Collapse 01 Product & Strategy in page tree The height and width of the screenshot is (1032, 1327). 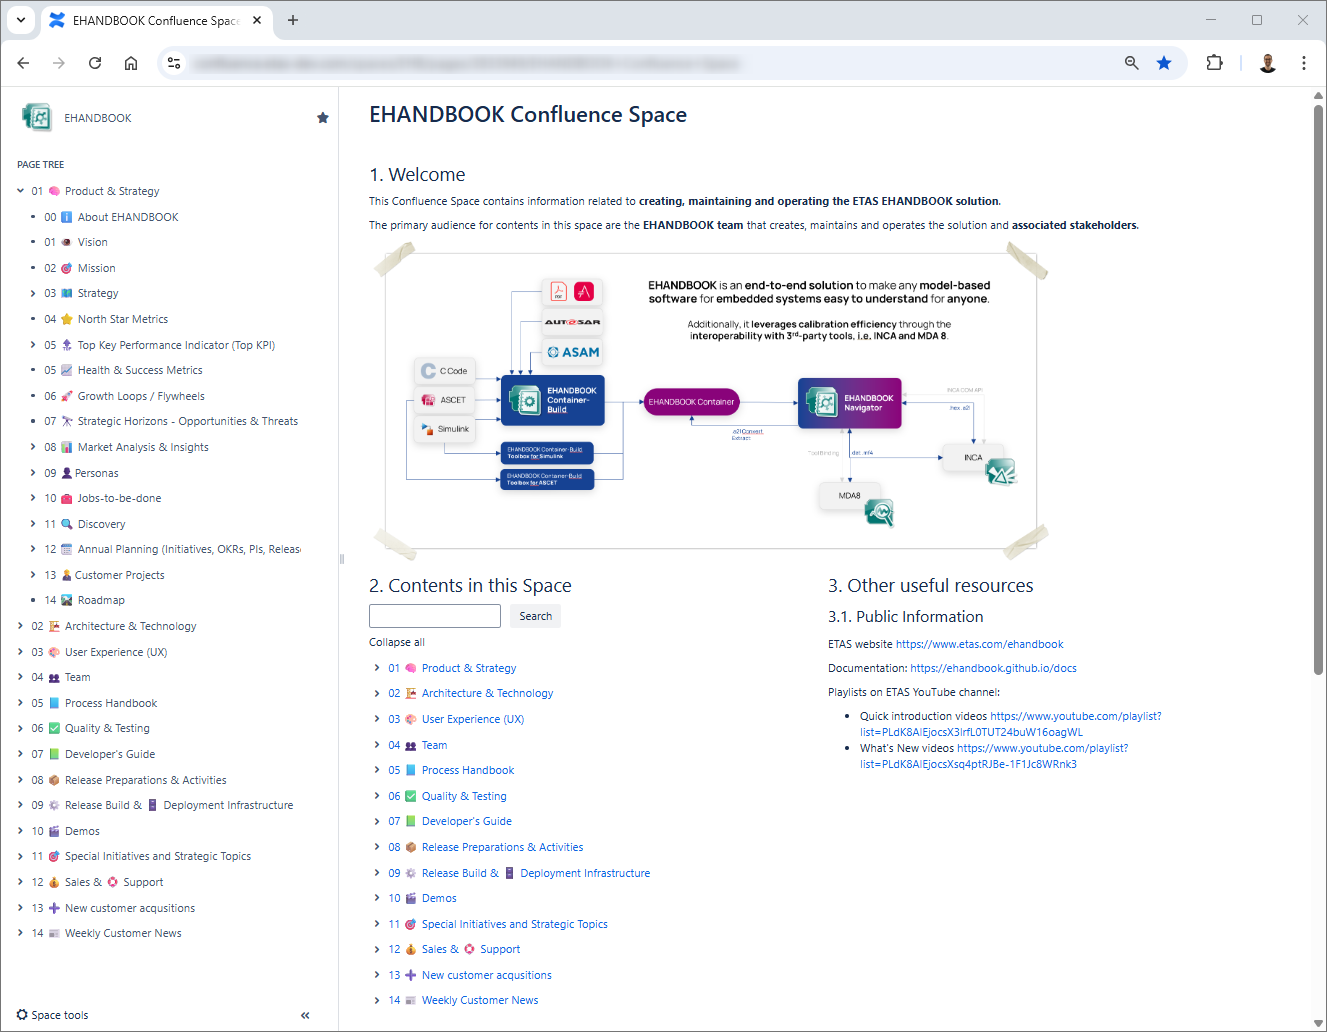tap(20, 191)
